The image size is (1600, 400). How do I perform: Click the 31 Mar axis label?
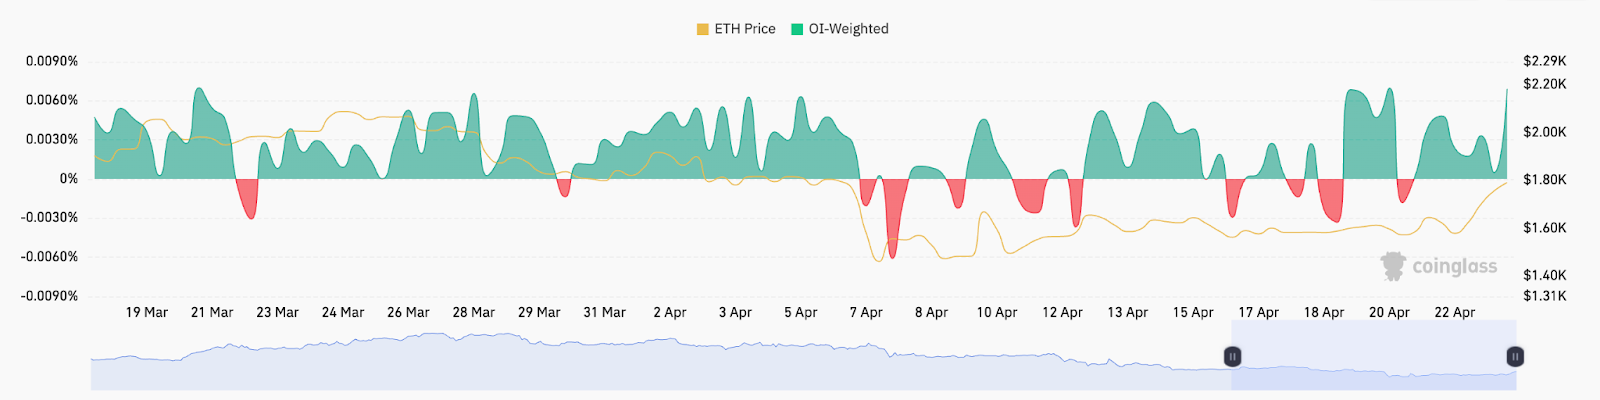click(604, 312)
